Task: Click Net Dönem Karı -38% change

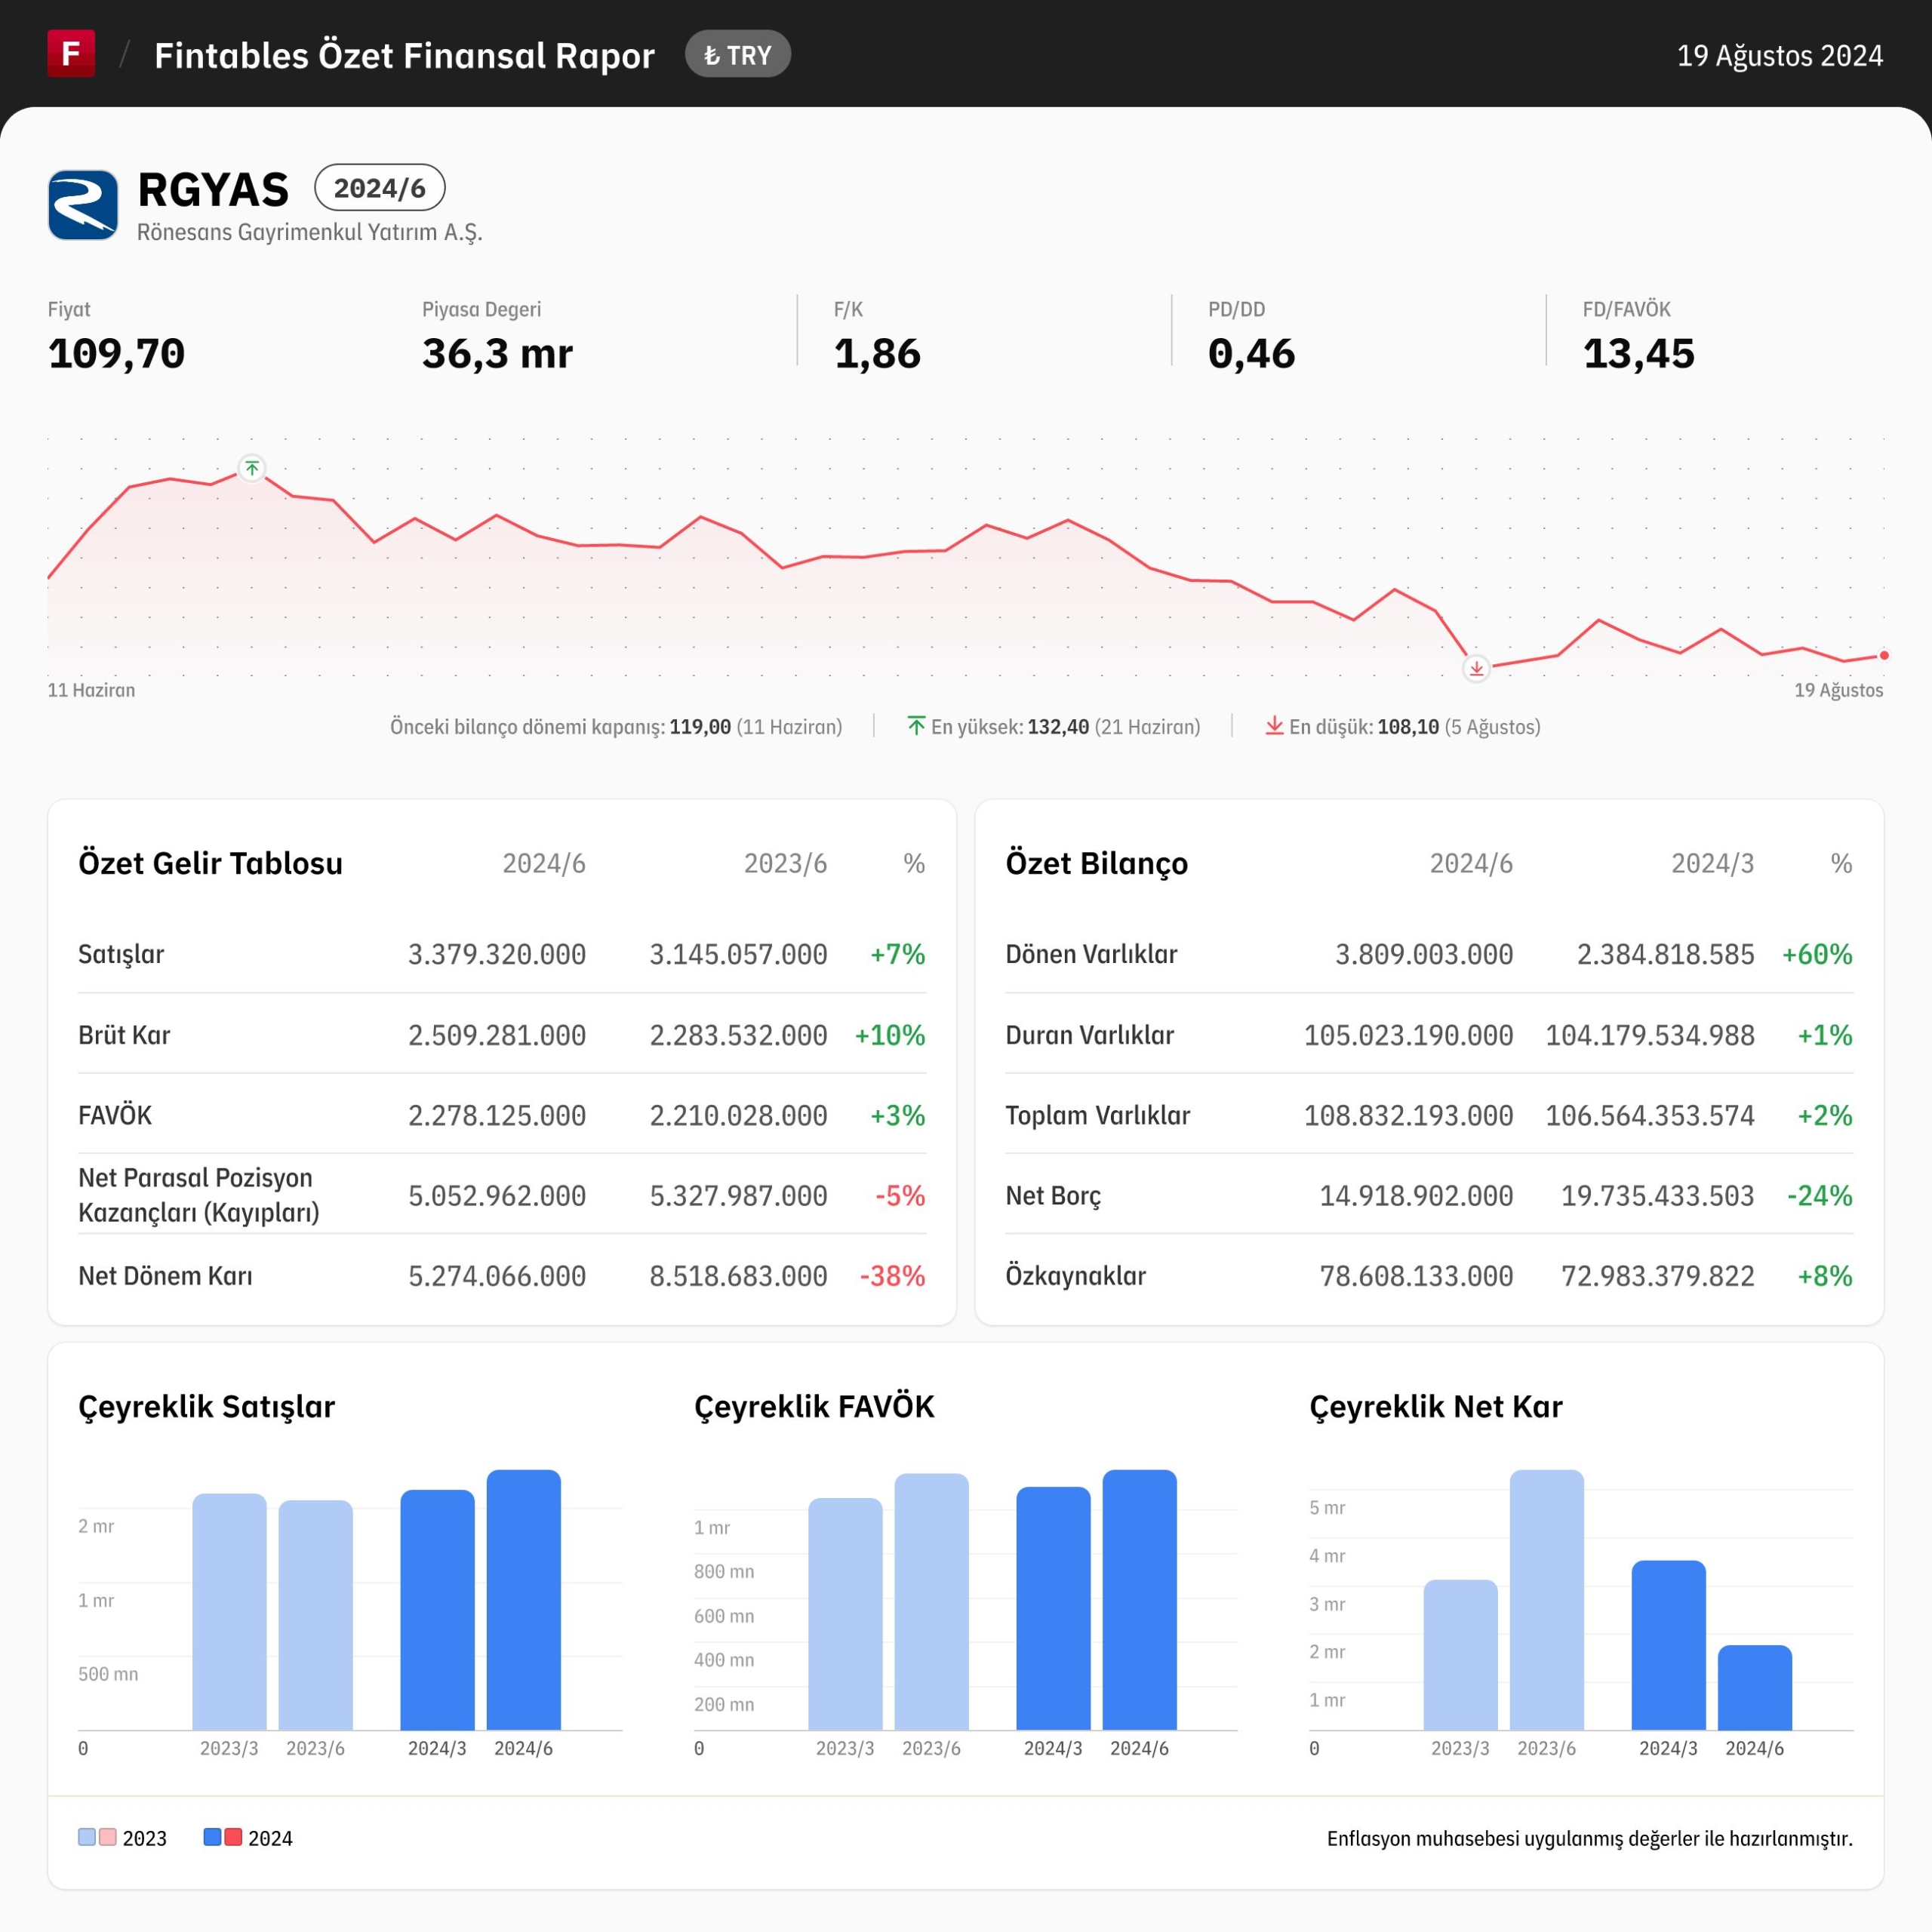Action: (892, 1276)
